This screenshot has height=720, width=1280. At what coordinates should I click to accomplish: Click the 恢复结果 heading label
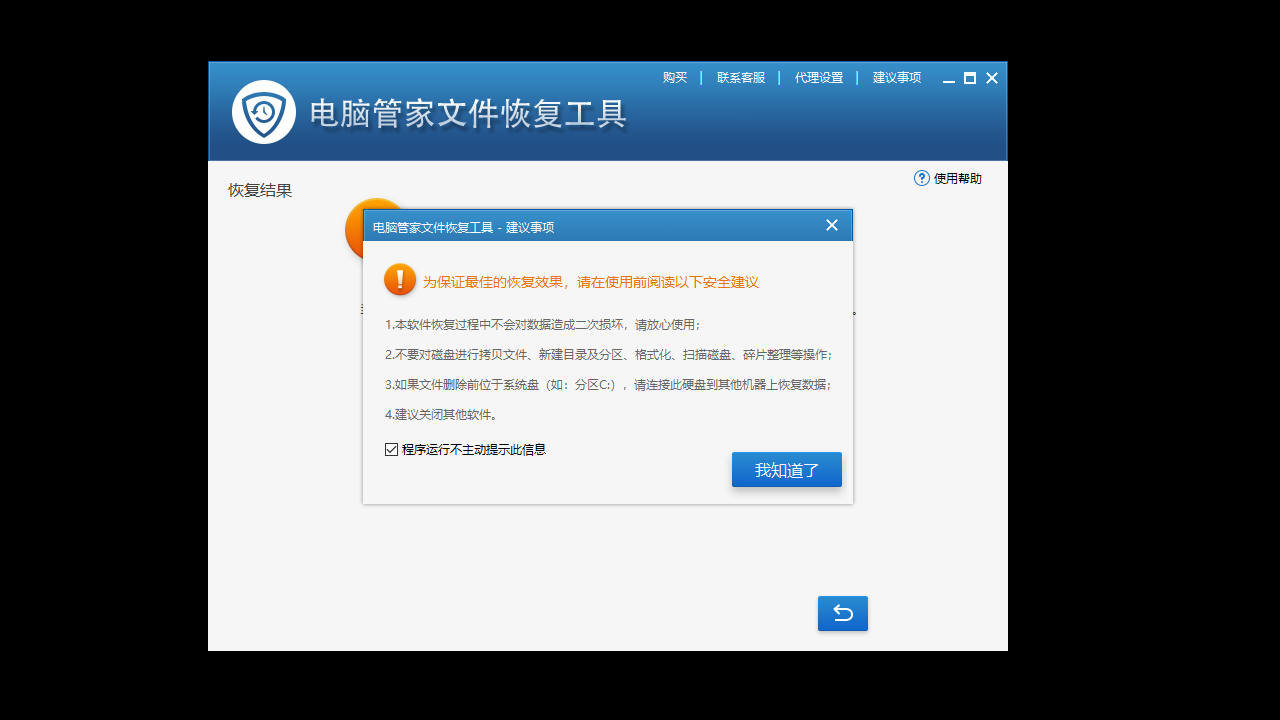[x=259, y=190]
